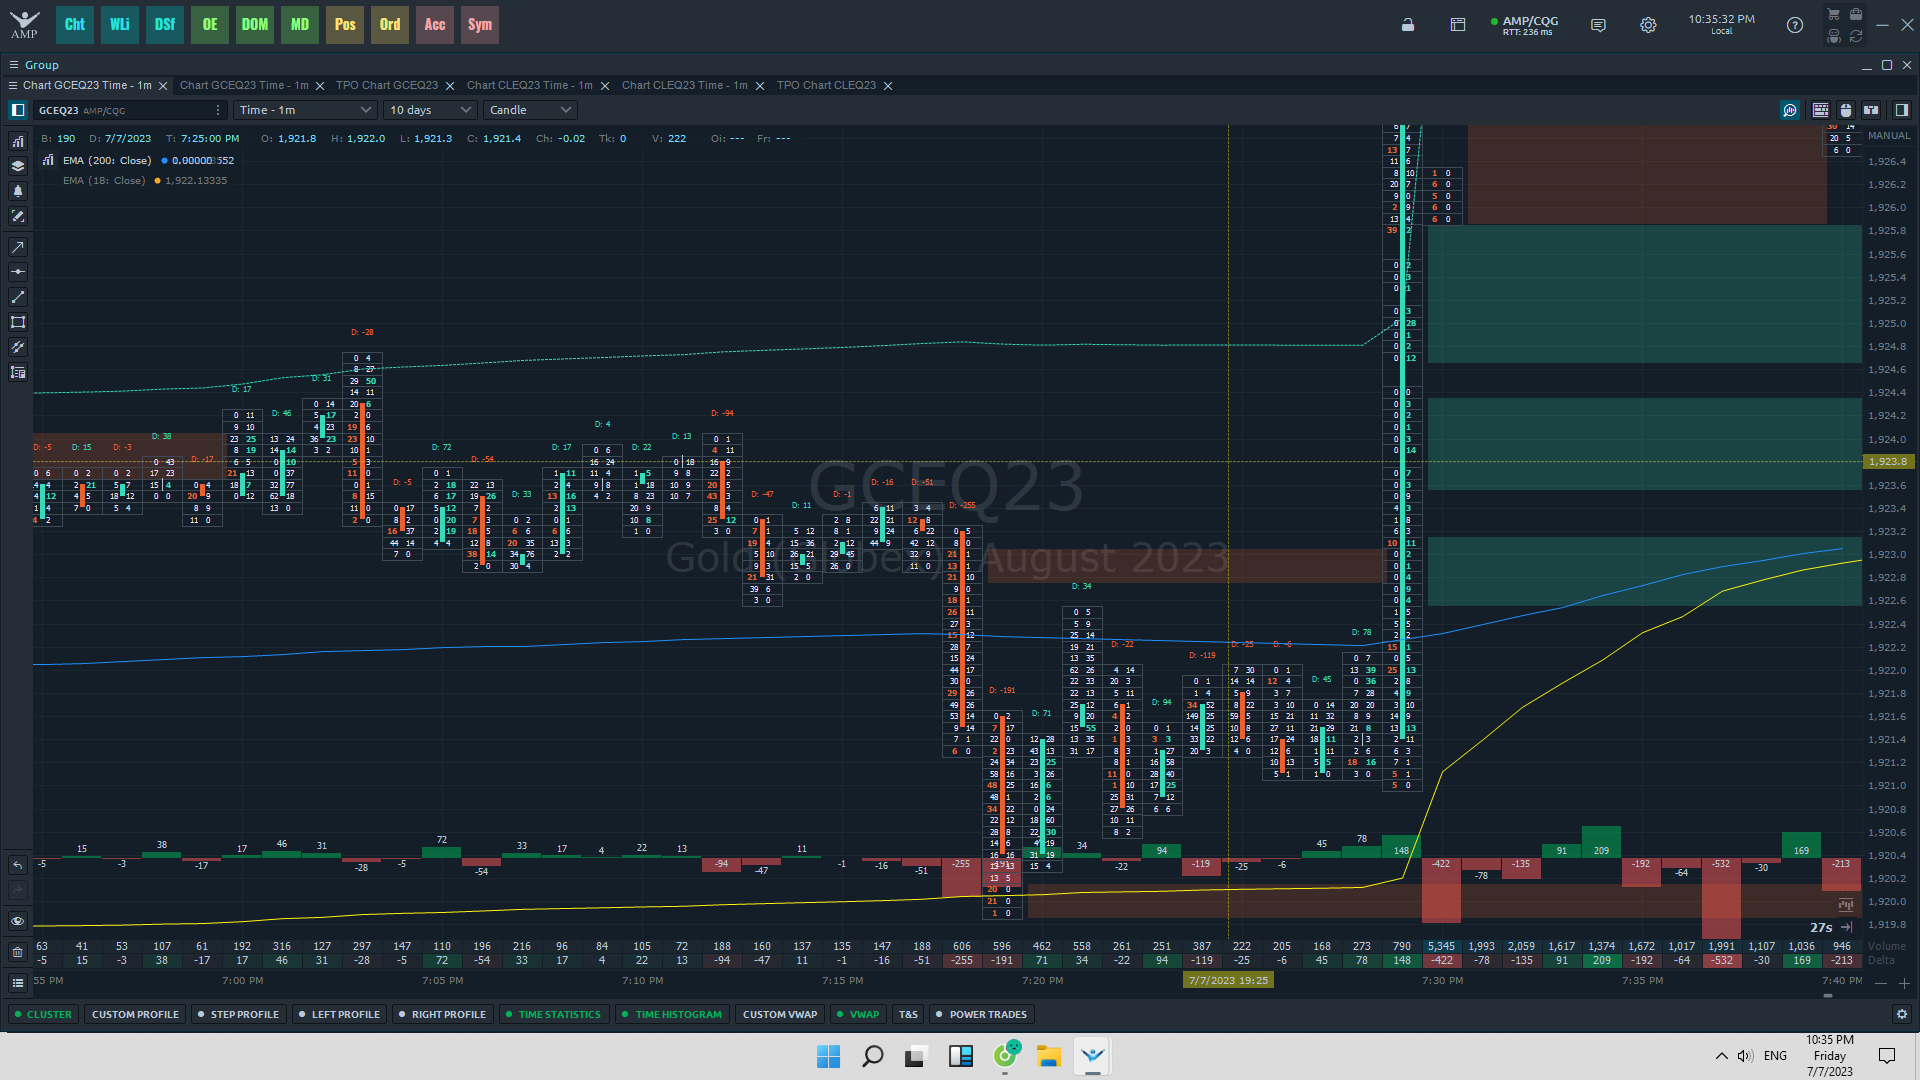Open the layers icon in left toolbar
This screenshot has height=1080, width=1920.
tap(18, 166)
